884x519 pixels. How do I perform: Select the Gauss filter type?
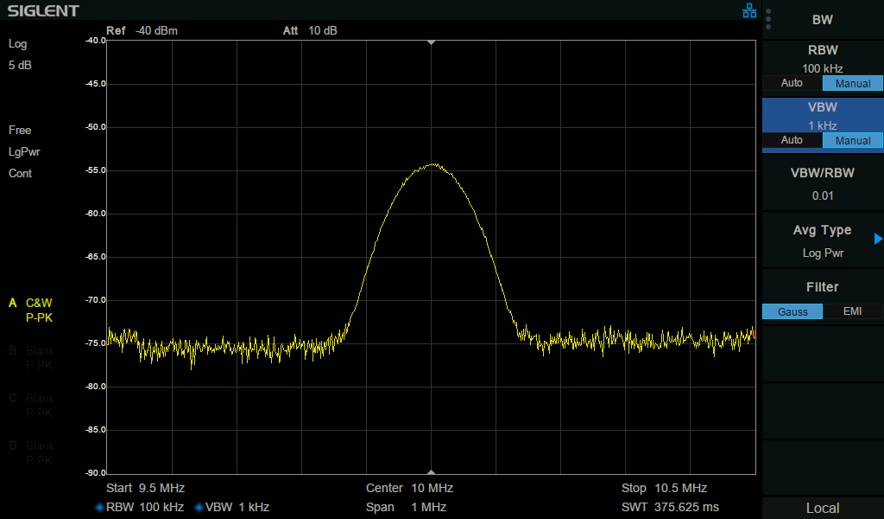coord(792,312)
